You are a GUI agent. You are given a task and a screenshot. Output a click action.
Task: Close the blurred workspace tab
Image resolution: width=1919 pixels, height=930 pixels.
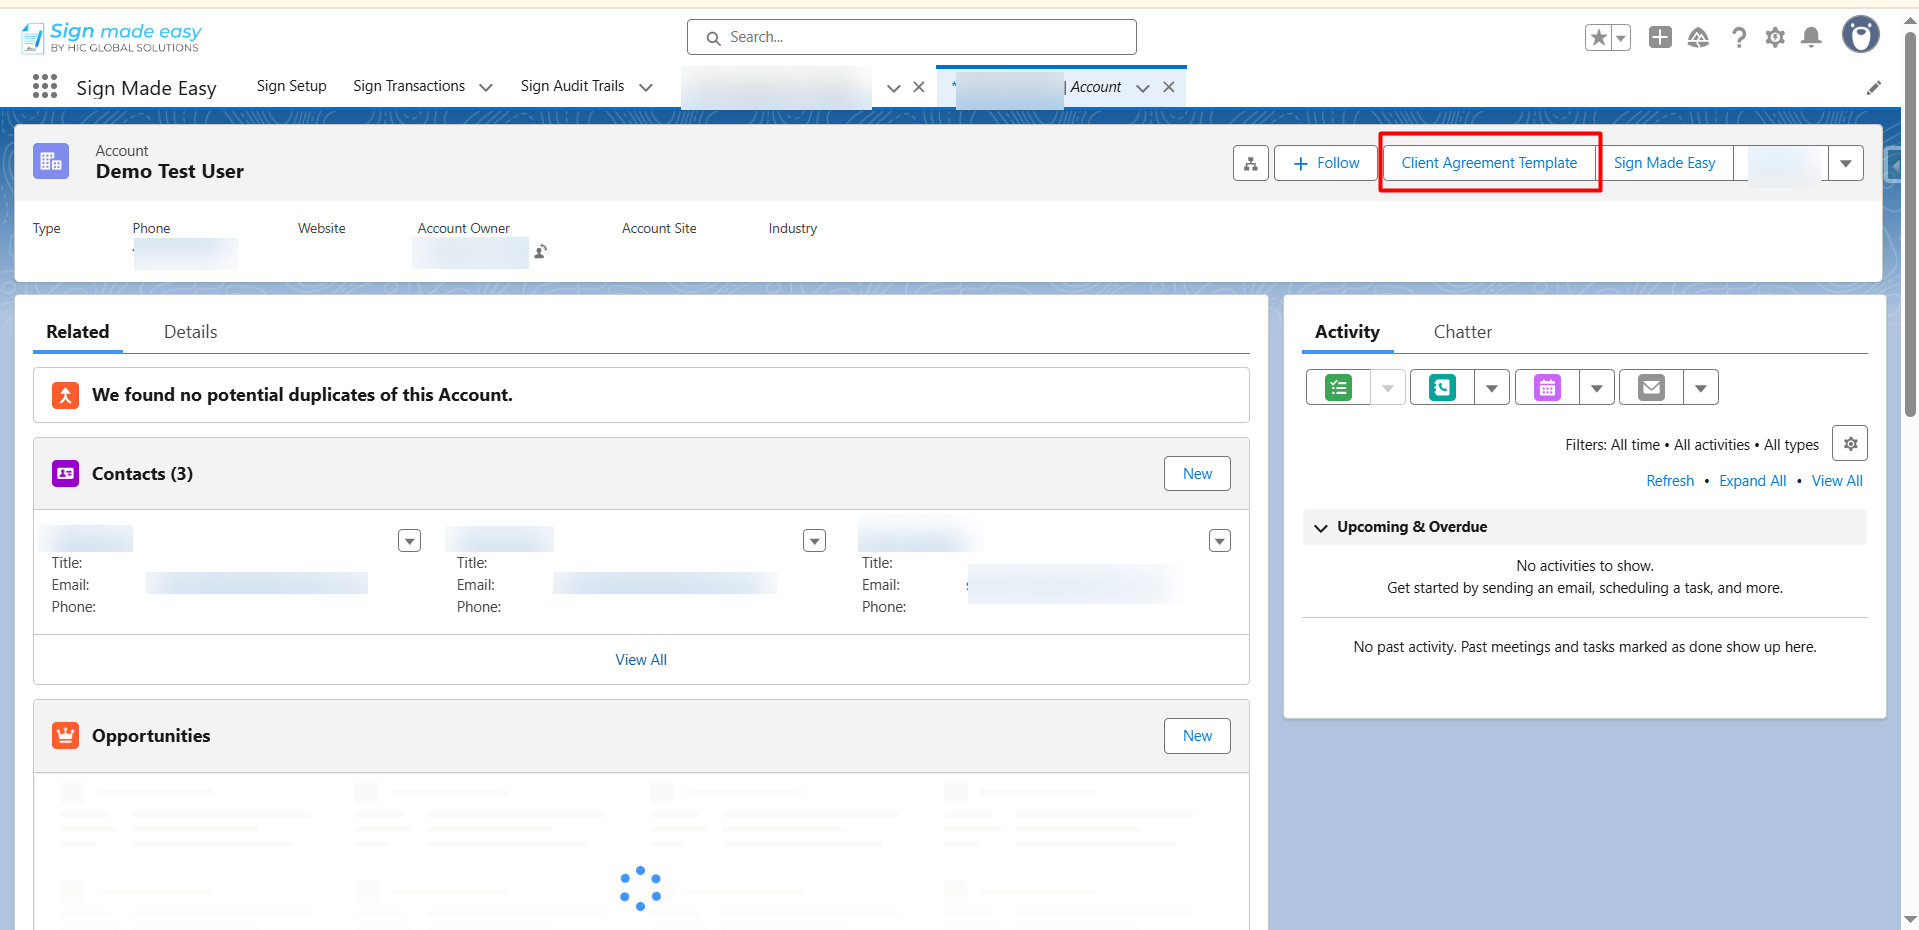pos(919,87)
